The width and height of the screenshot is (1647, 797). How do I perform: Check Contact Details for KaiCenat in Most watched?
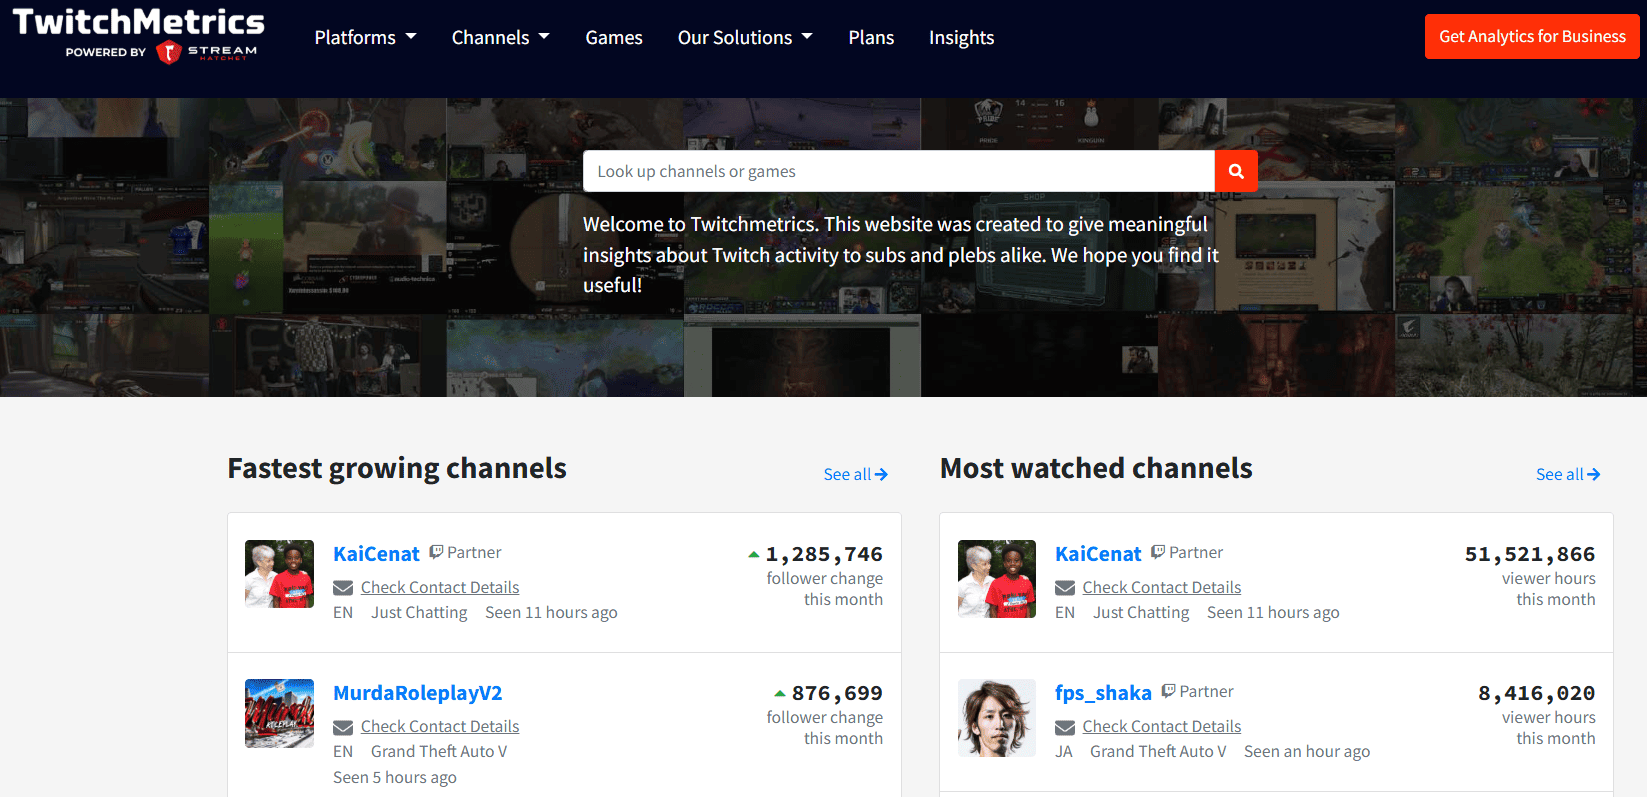(1162, 588)
